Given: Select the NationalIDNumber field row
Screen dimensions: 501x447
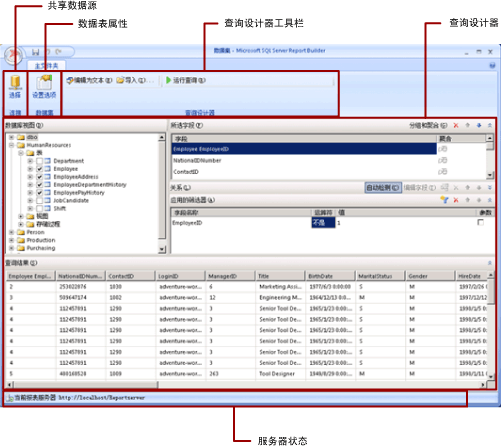Looking at the screenshot, I should click(x=304, y=161).
